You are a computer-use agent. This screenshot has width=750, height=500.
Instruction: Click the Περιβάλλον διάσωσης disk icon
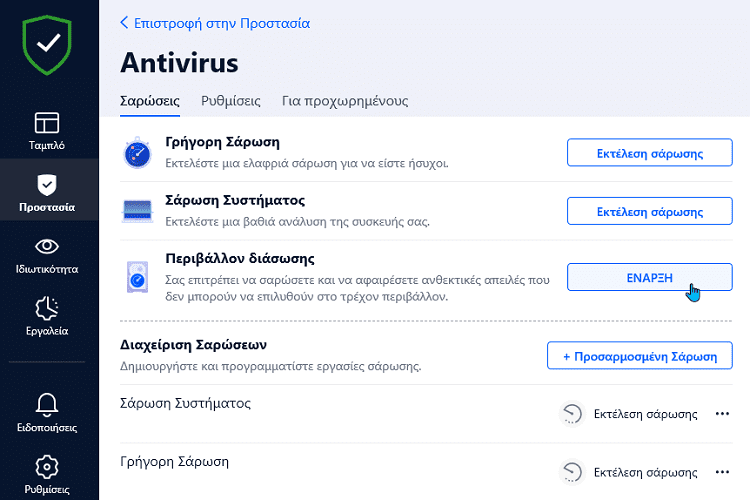137,277
